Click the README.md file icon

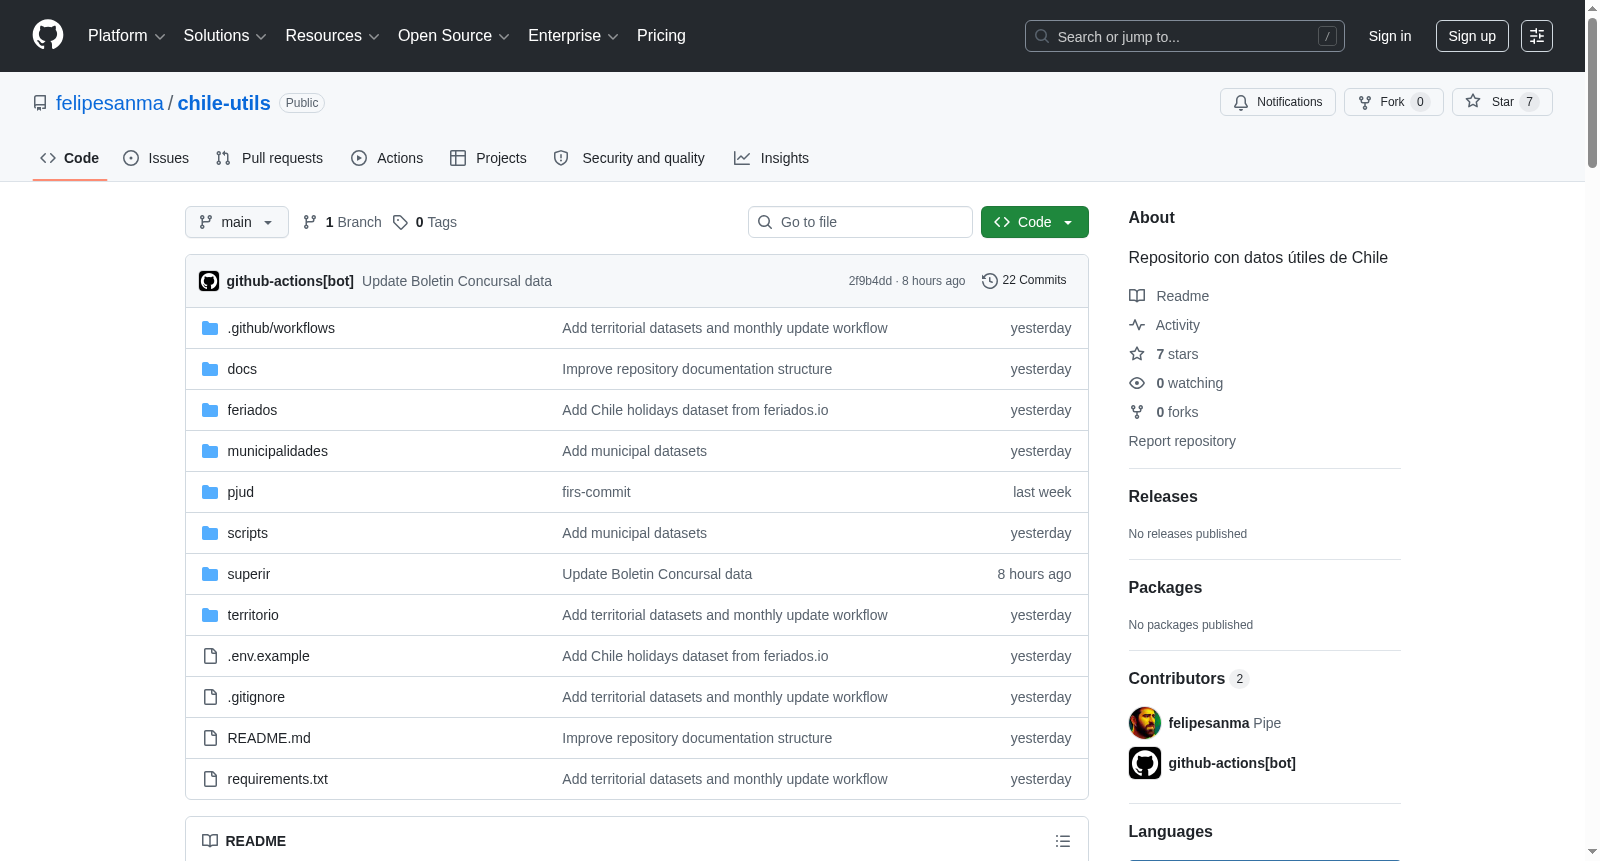coord(210,738)
